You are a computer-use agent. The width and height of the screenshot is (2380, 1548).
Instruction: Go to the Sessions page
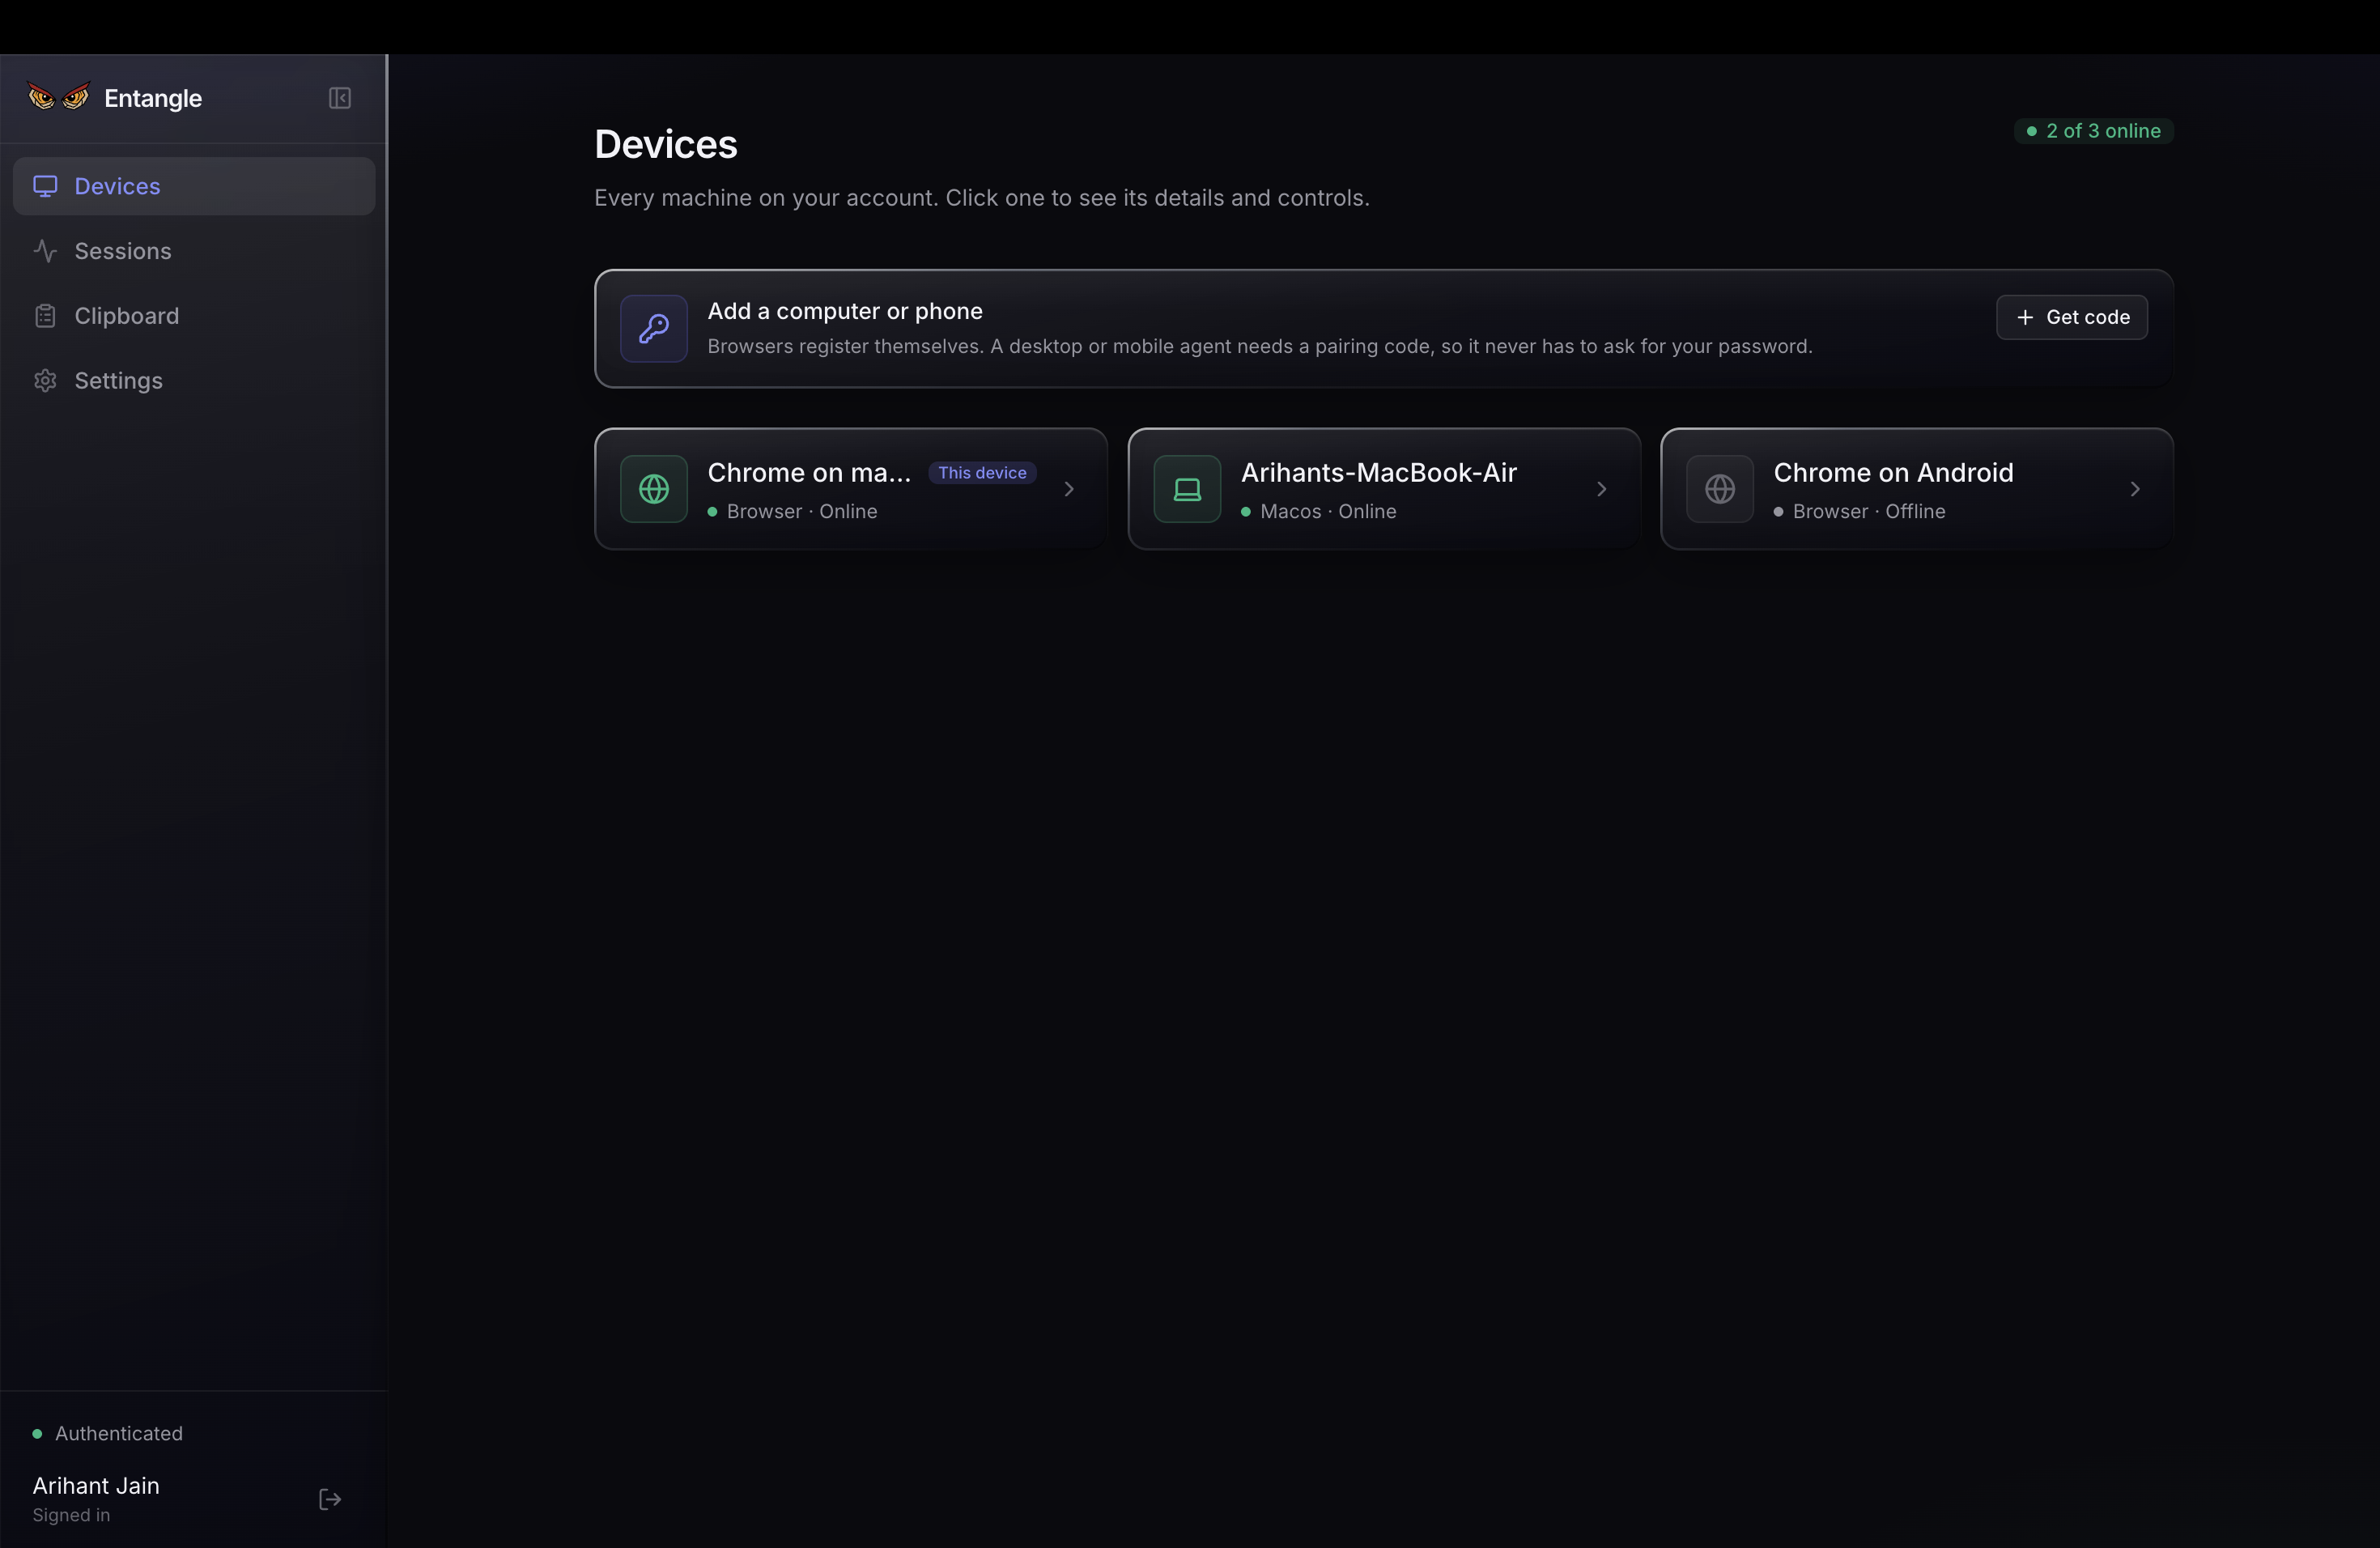[194, 251]
